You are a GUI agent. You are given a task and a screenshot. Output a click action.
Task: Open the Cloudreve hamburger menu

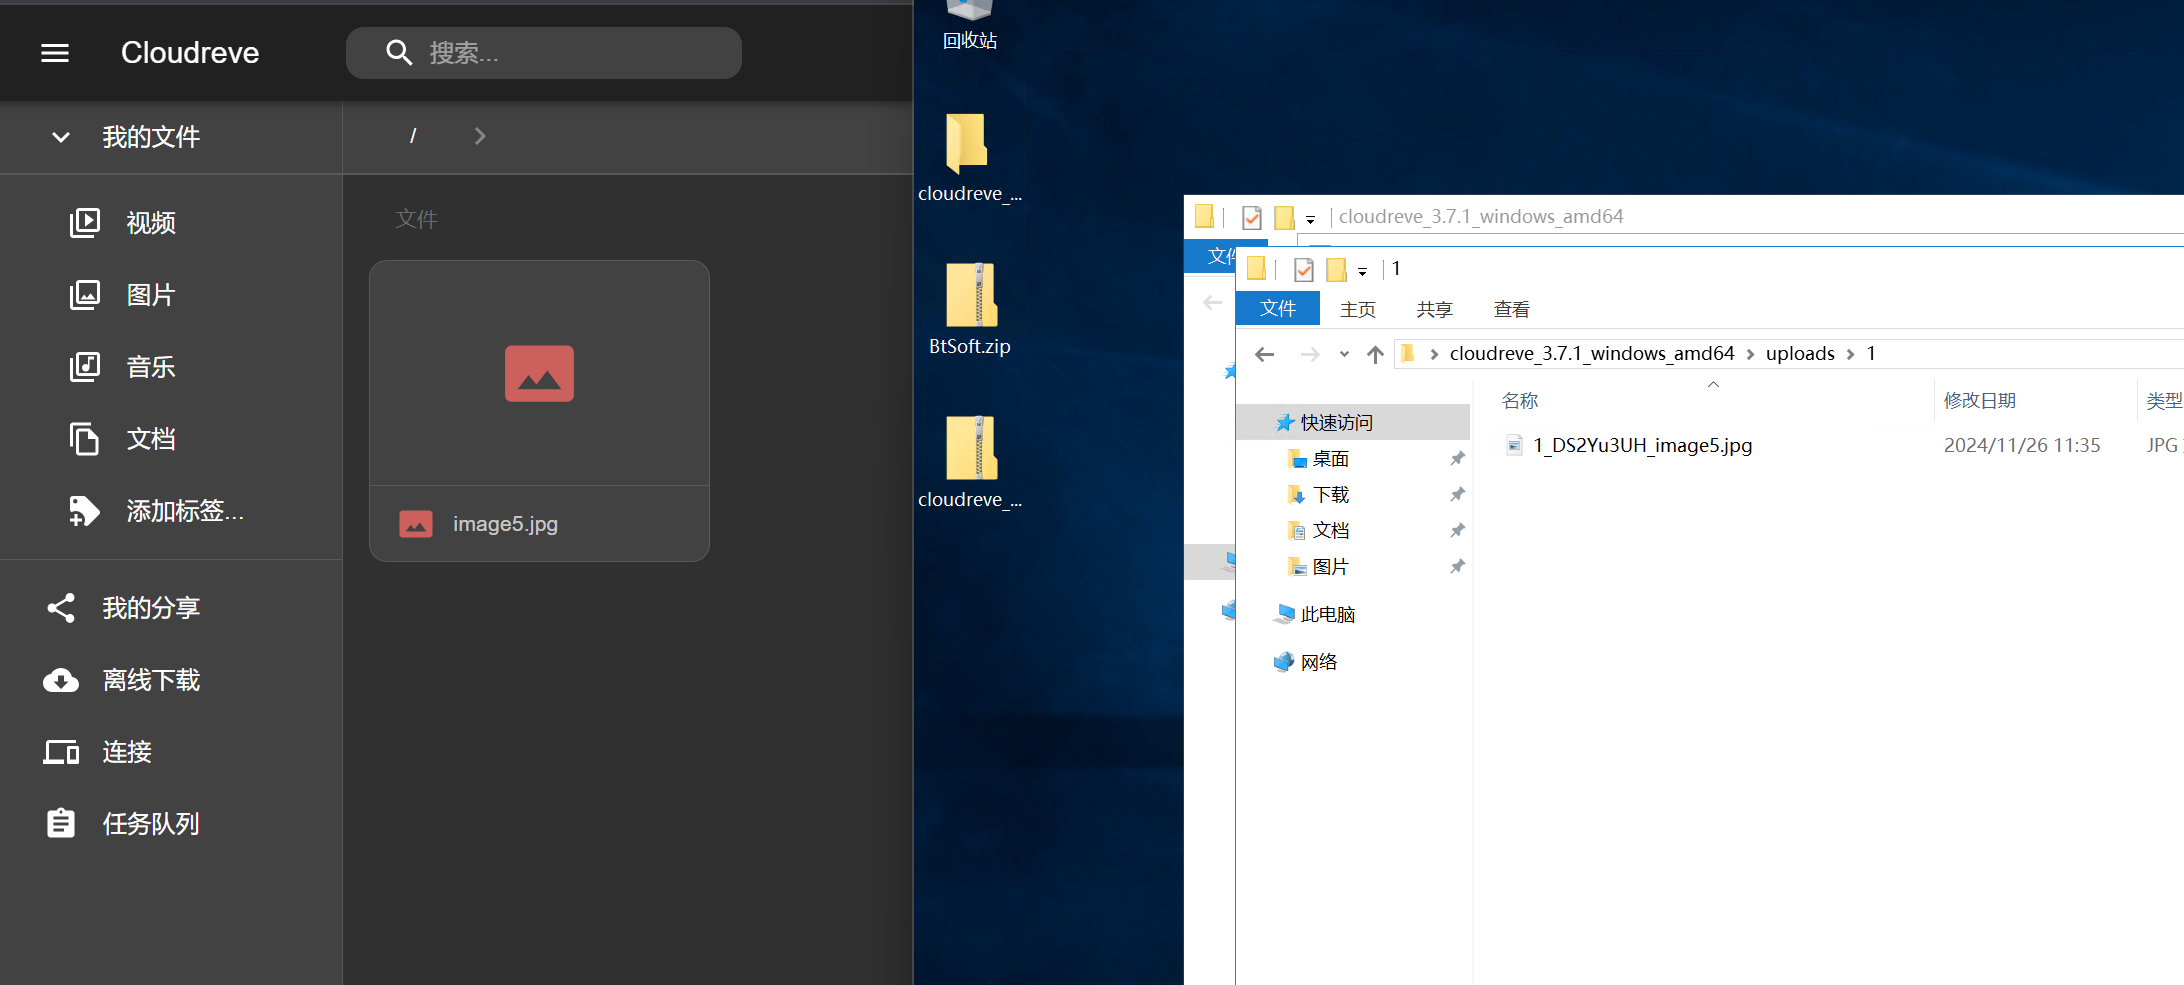point(55,53)
